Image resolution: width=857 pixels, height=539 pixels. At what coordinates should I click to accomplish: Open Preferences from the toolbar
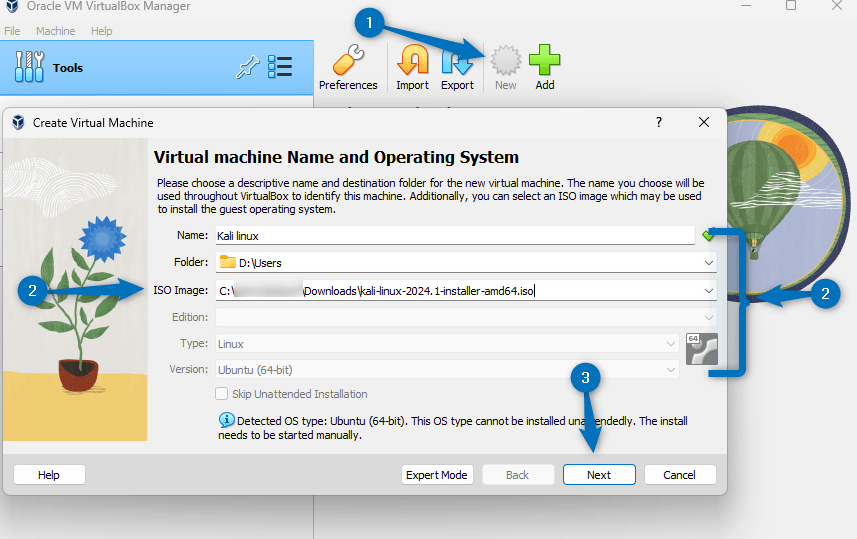348,68
